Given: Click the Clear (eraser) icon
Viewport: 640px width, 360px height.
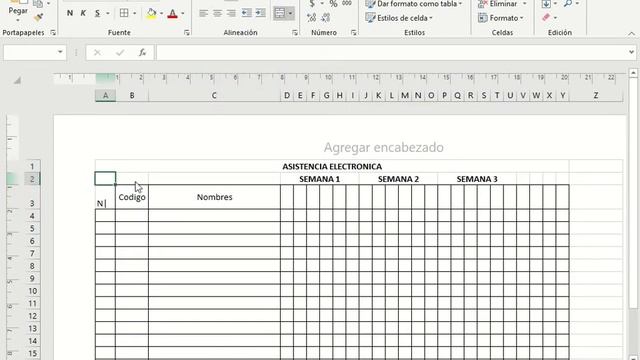Looking at the screenshot, I should (546, 17).
